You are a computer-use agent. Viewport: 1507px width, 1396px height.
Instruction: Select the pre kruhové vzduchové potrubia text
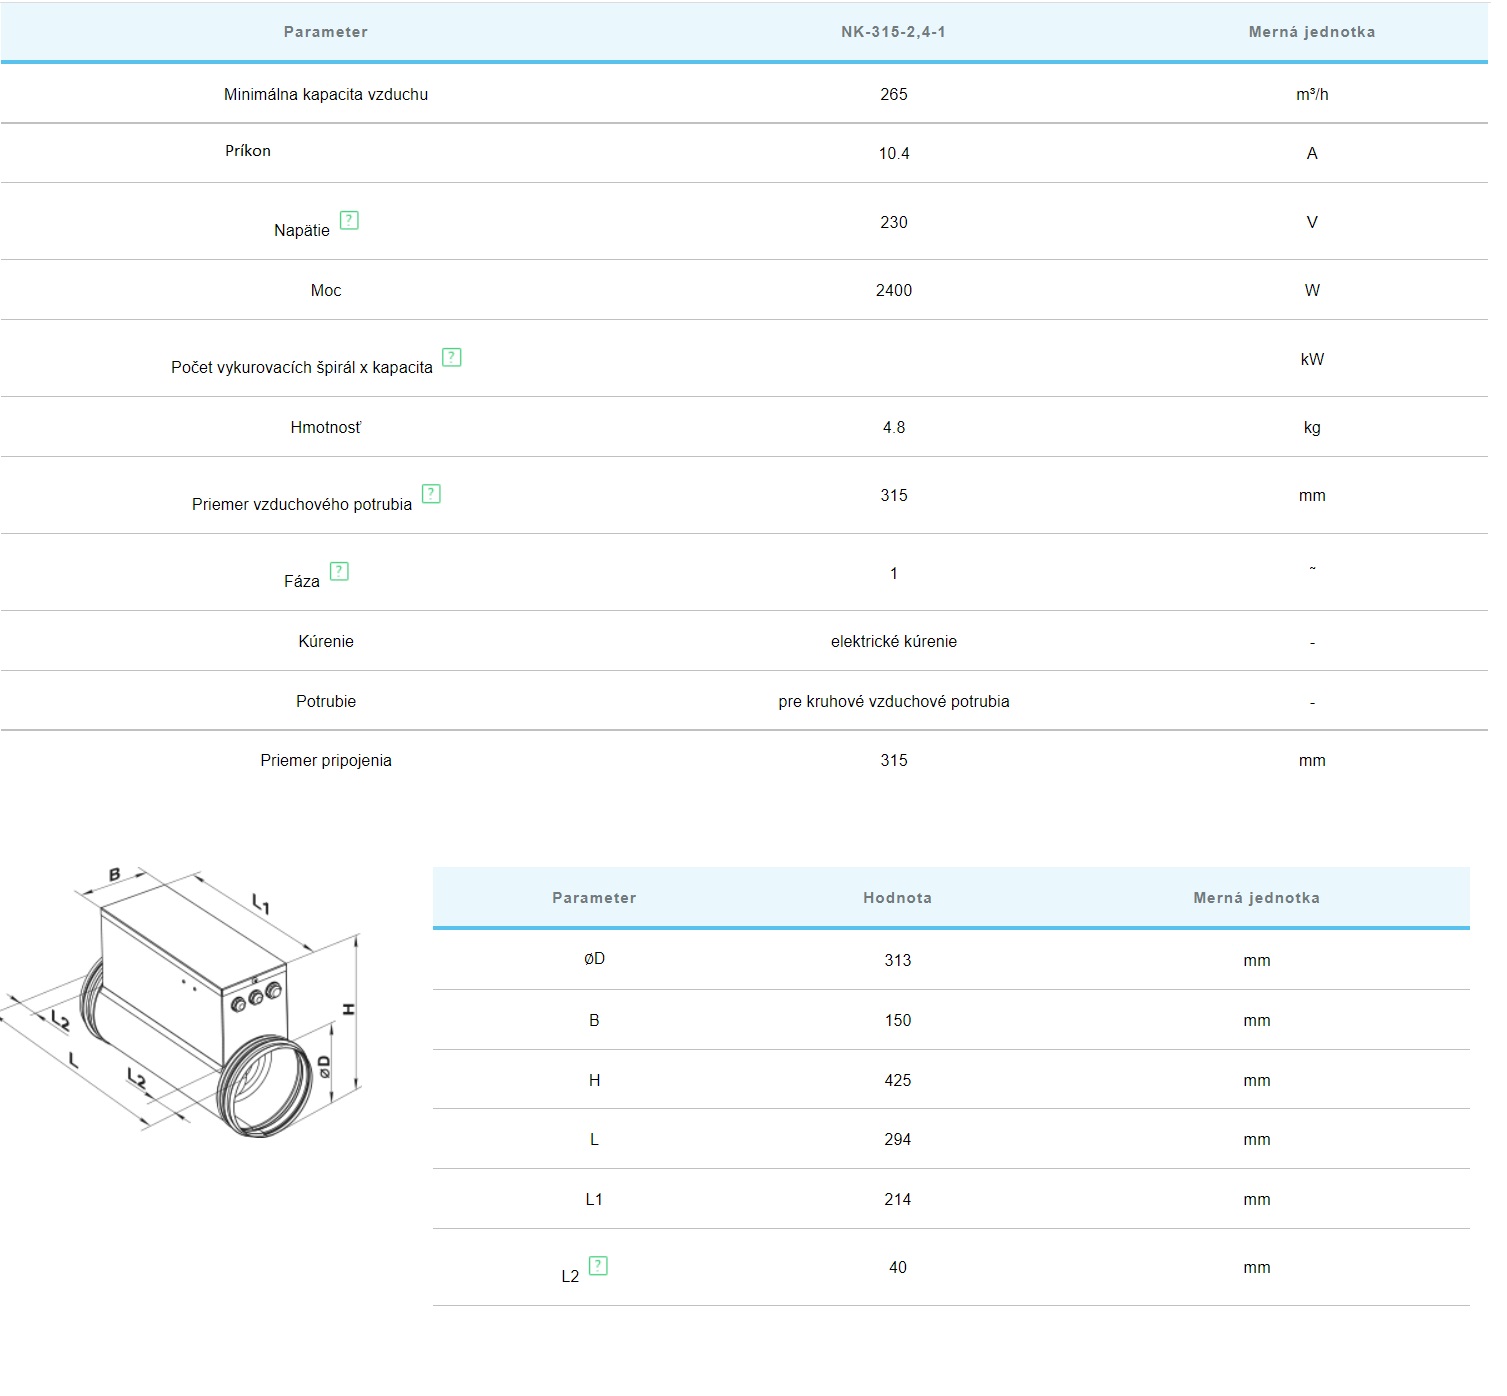893,701
